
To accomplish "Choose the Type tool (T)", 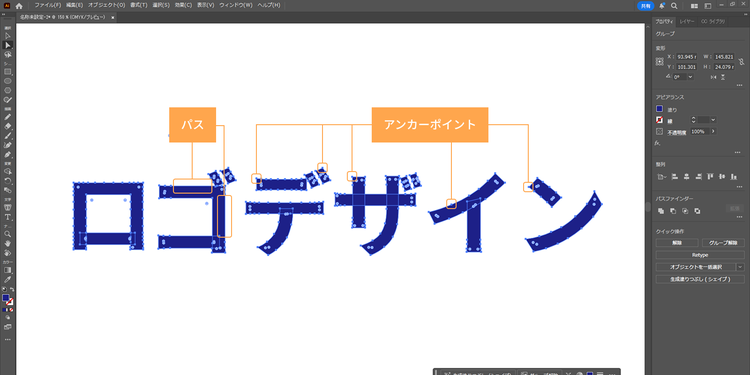I will pyautogui.click(x=8, y=217).
